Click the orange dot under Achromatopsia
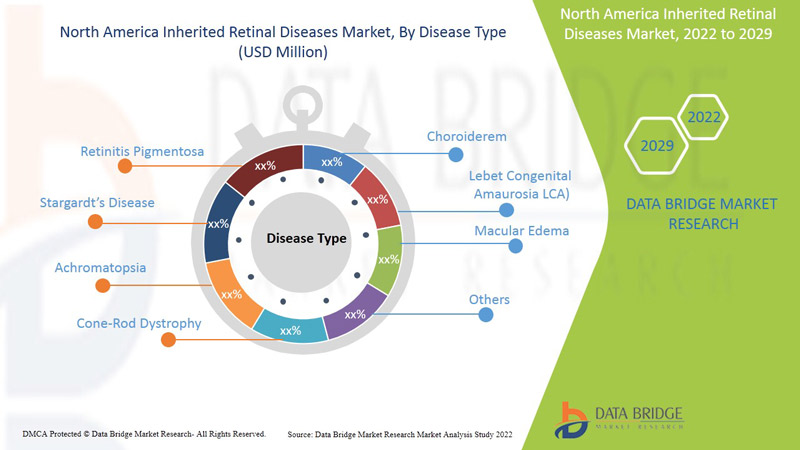Screen dimensions: 800x450 101,285
